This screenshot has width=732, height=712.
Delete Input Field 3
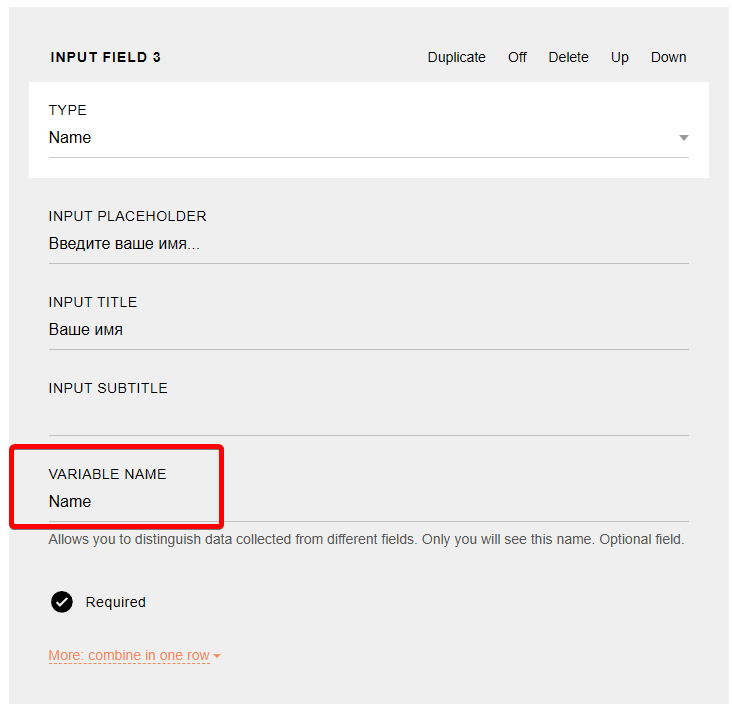568,57
